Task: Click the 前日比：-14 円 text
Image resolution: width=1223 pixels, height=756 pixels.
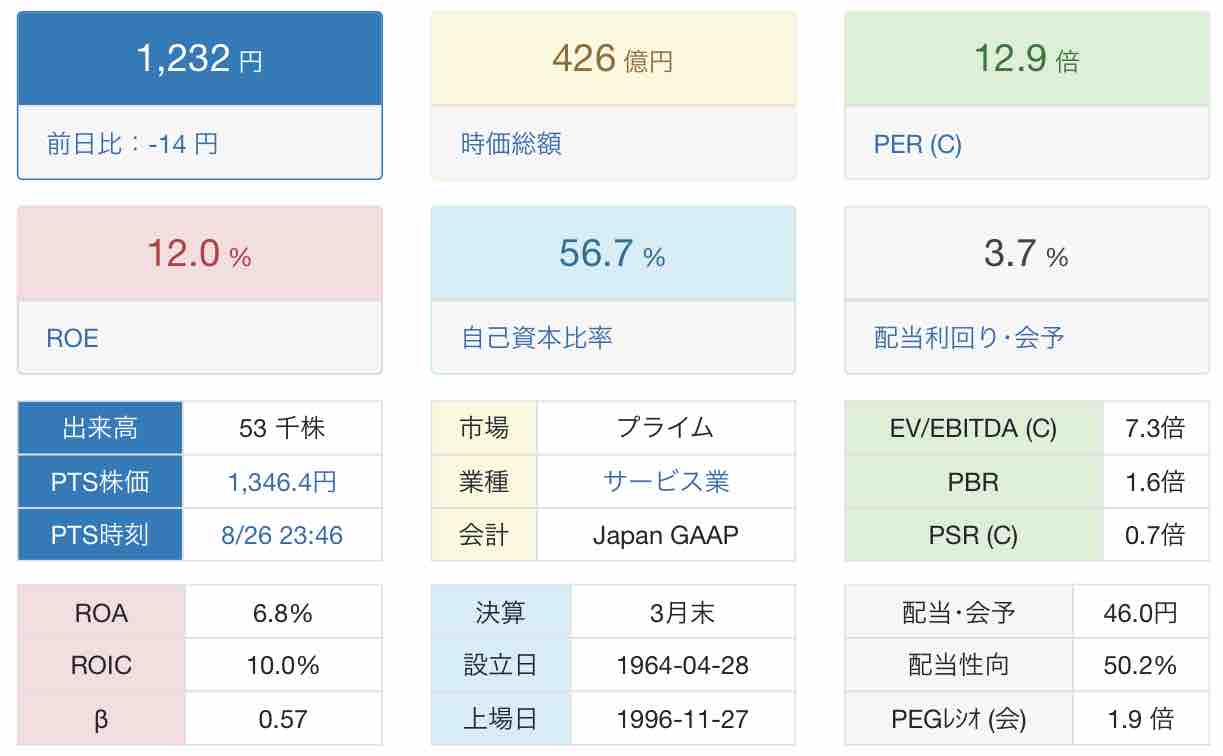Action: pyautogui.click(x=132, y=144)
